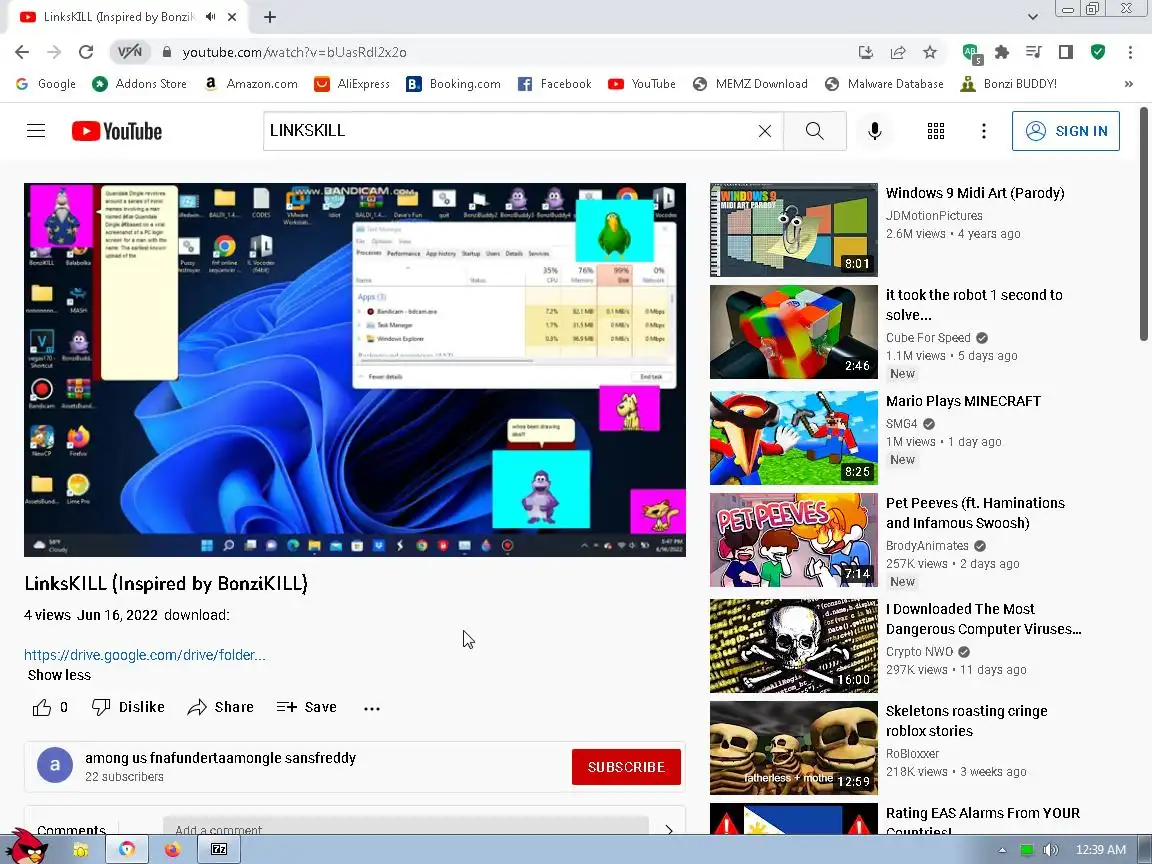The width and height of the screenshot is (1152, 864).
Task: Show hidden tray icons arrow
Action: (1002, 850)
